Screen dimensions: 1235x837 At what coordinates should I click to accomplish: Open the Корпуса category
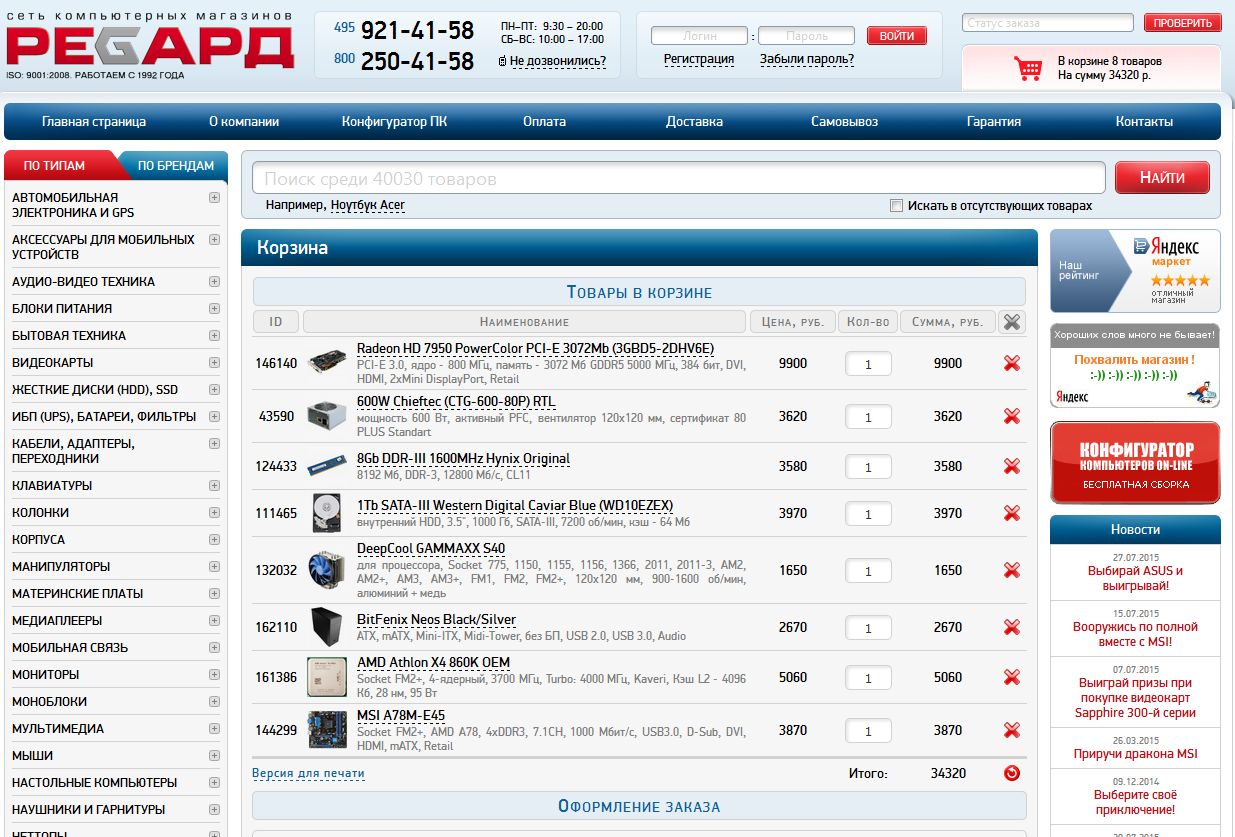click(x=38, y=539)
